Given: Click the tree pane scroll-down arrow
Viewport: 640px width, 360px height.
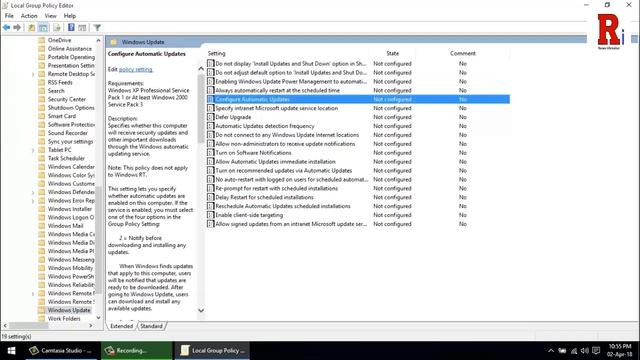Looking at the screenshot, I should tap(98, 318).
